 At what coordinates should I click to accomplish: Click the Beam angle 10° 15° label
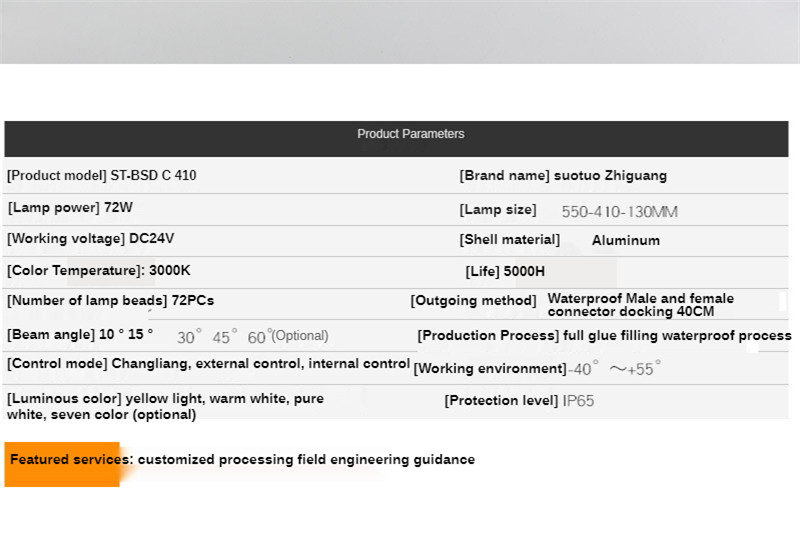80,335
